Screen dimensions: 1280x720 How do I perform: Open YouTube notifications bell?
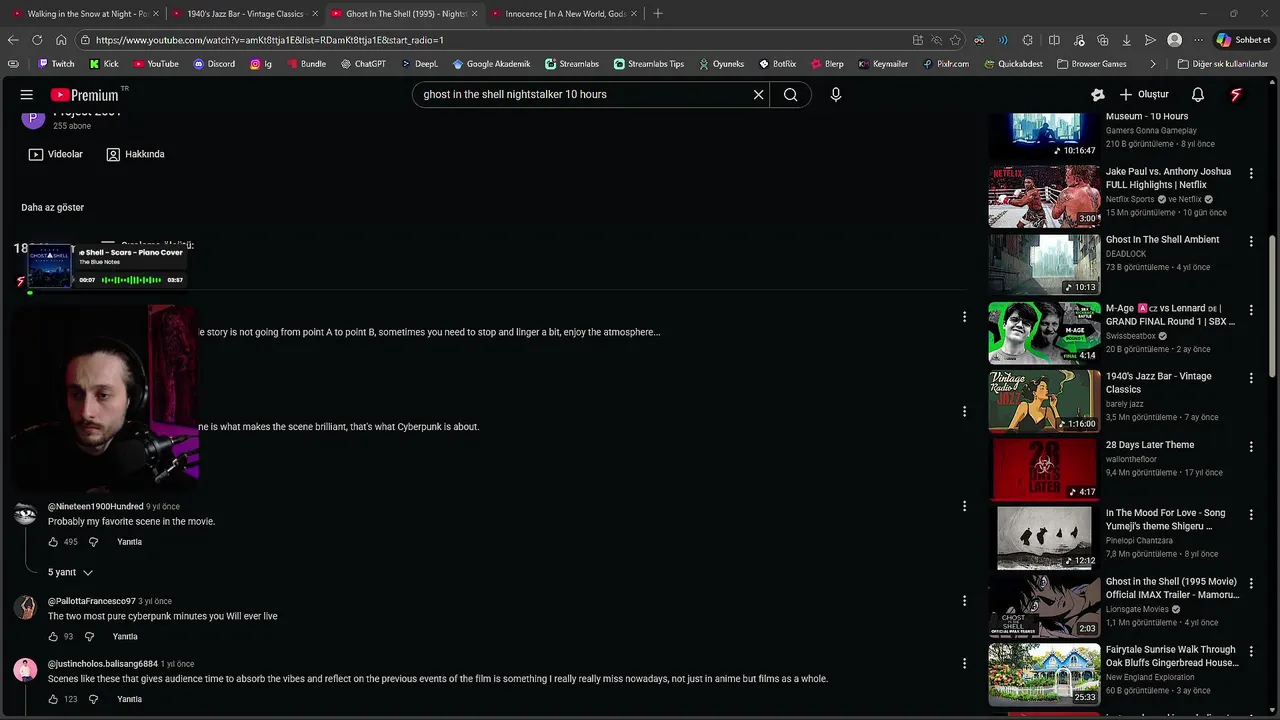(x=1198, y=95)
